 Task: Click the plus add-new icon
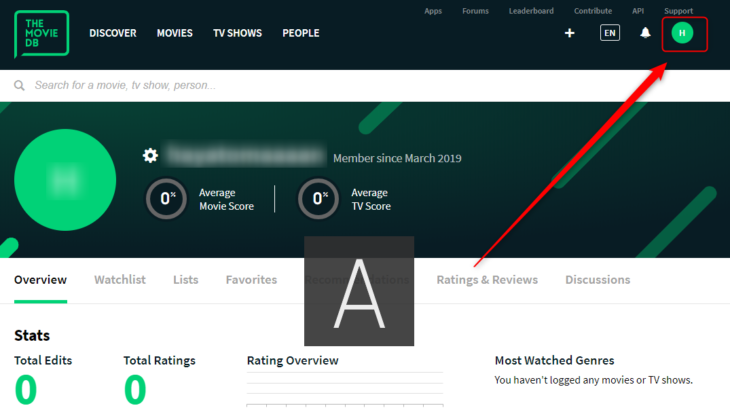pos(570,33)
